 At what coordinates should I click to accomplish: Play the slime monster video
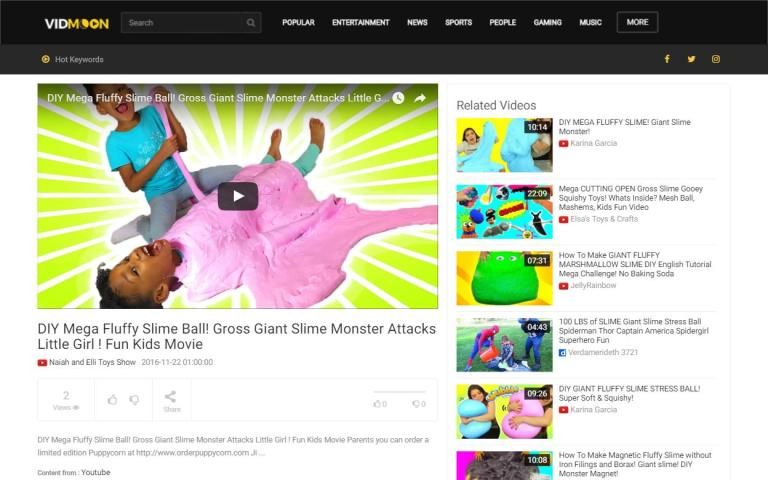237,196
